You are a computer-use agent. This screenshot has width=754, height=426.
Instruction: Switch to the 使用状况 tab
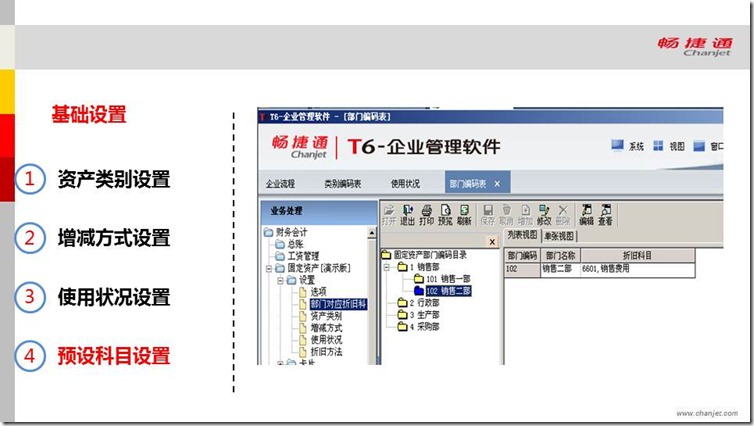click(405, 184)
